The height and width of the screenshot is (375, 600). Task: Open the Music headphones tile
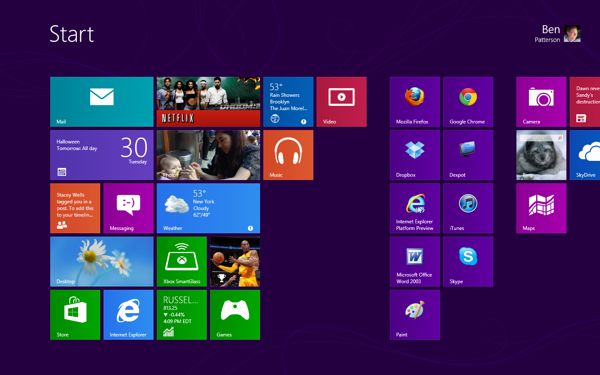pos(288,155)
